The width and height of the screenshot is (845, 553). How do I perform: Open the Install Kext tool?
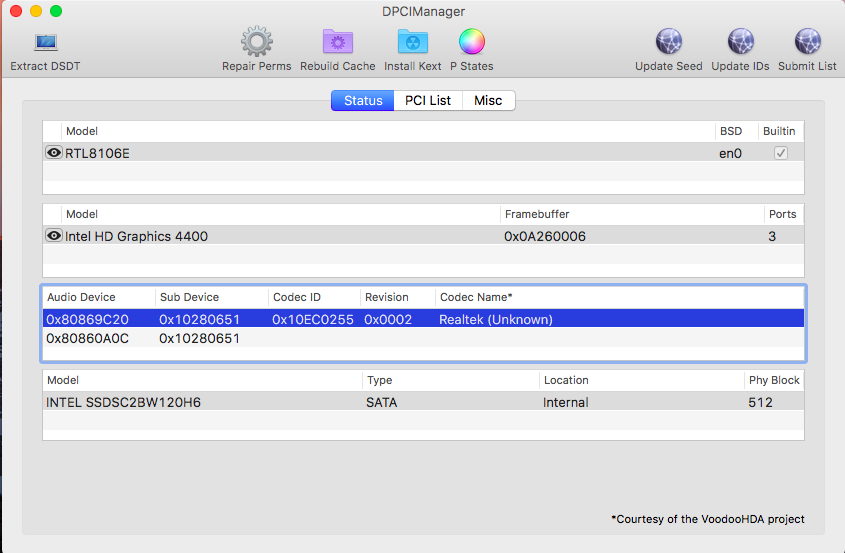click(412, 42)
